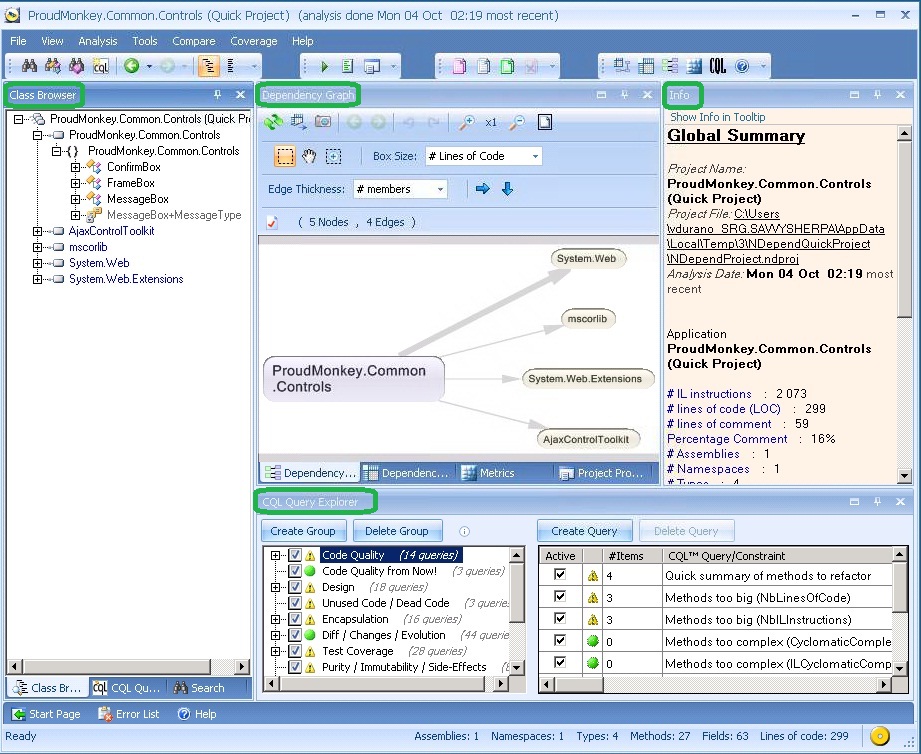Click the first binoculars search icon in toolbar
The width and height of the screenshot is (921, 754).
tap(29, 66)
